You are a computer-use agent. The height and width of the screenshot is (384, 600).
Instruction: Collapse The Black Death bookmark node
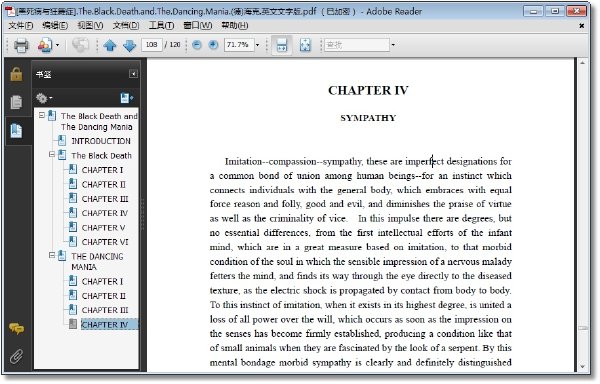(52, 155)
